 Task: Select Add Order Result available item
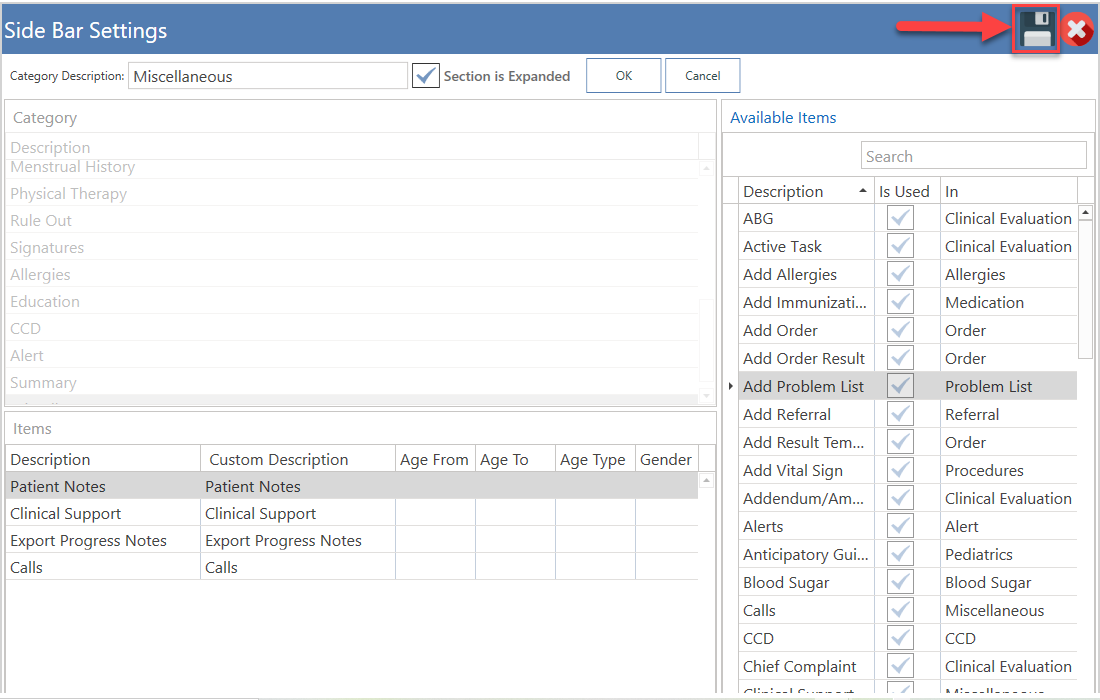tap(804, 358)
